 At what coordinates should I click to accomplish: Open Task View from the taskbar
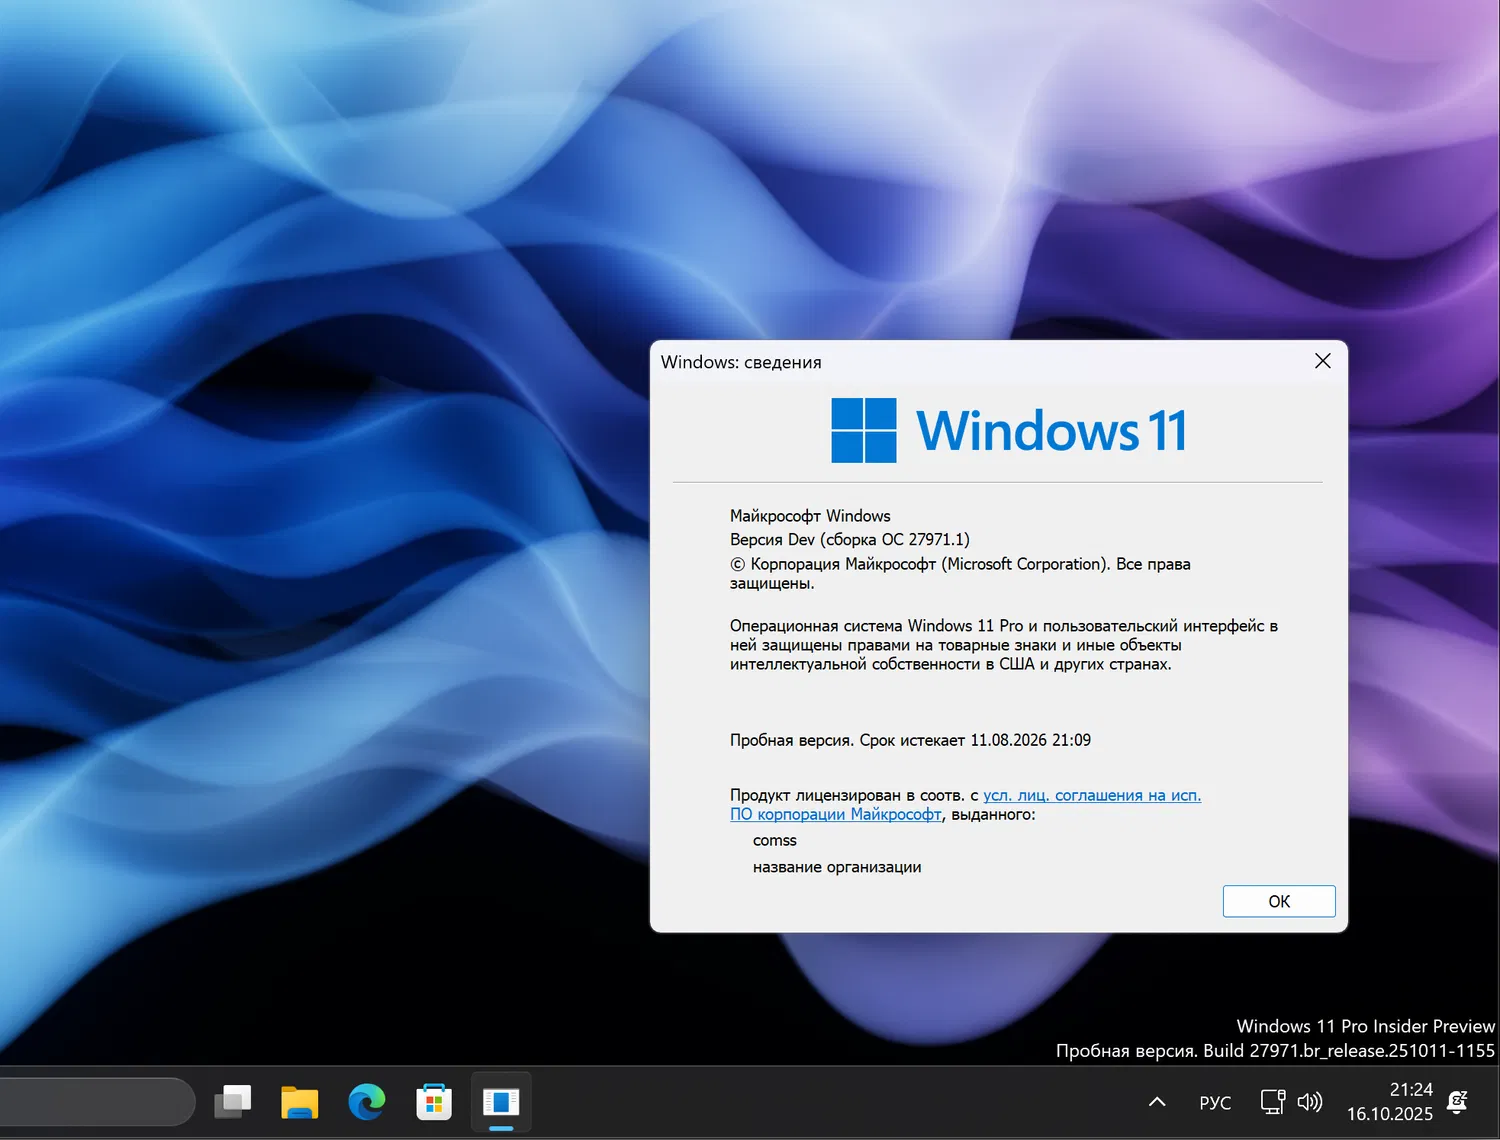[x=232, y=1101]
